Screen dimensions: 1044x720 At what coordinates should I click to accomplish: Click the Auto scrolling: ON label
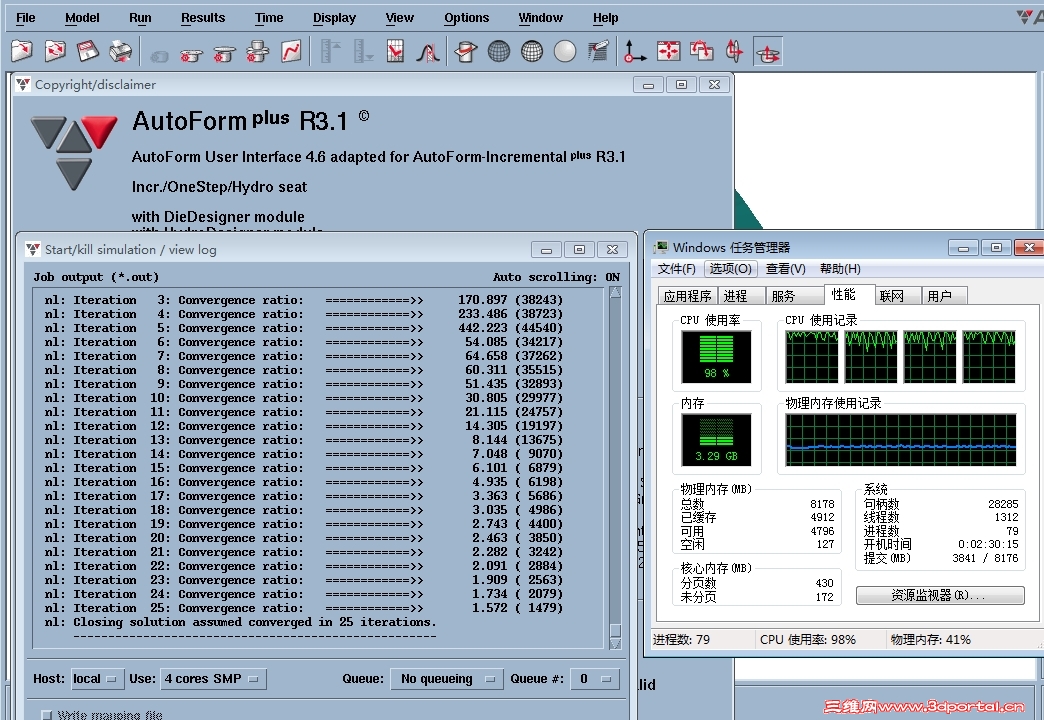point(556,276)
